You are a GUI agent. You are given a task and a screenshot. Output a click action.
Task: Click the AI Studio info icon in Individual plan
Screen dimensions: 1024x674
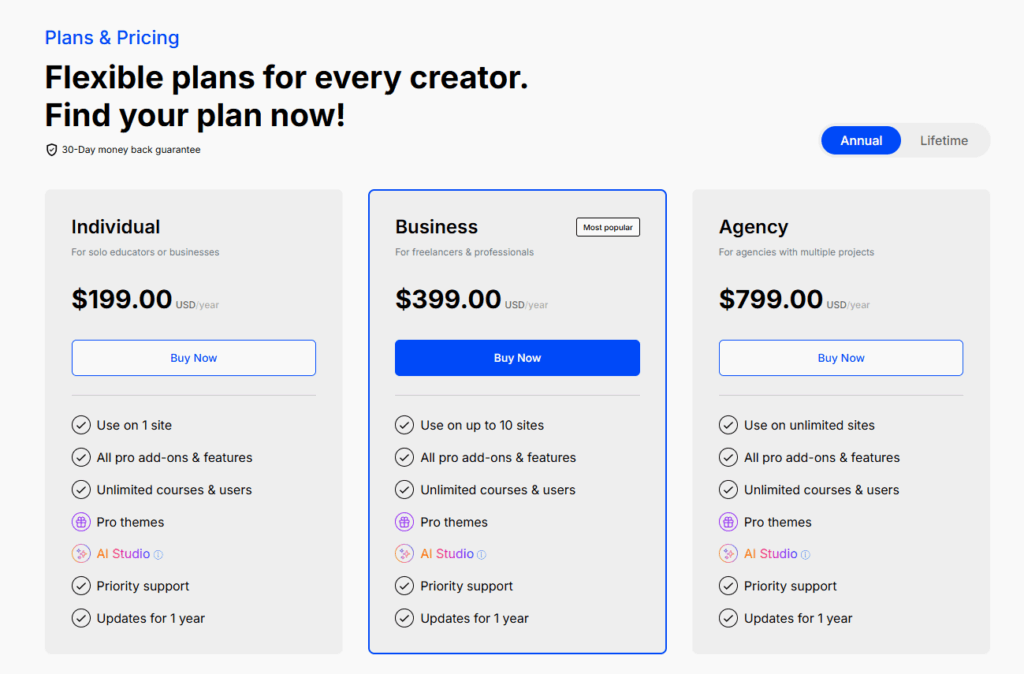coord(158,554)
